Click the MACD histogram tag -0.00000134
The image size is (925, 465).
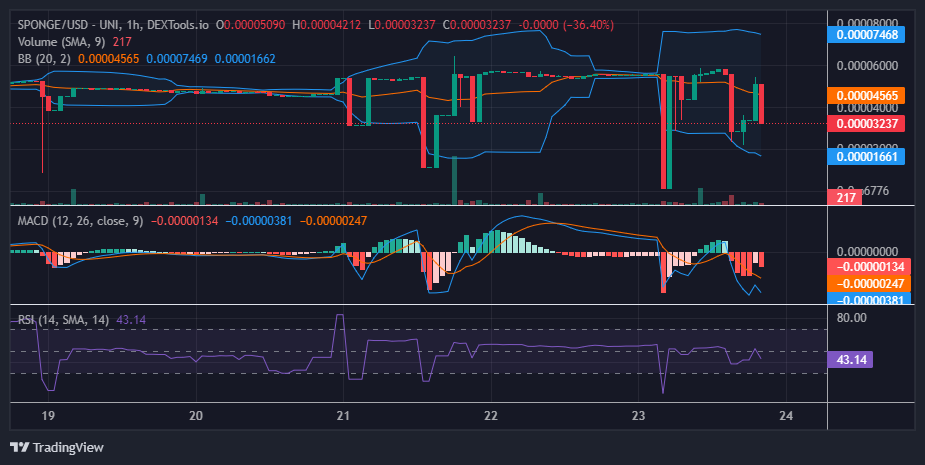pos(870,267)
